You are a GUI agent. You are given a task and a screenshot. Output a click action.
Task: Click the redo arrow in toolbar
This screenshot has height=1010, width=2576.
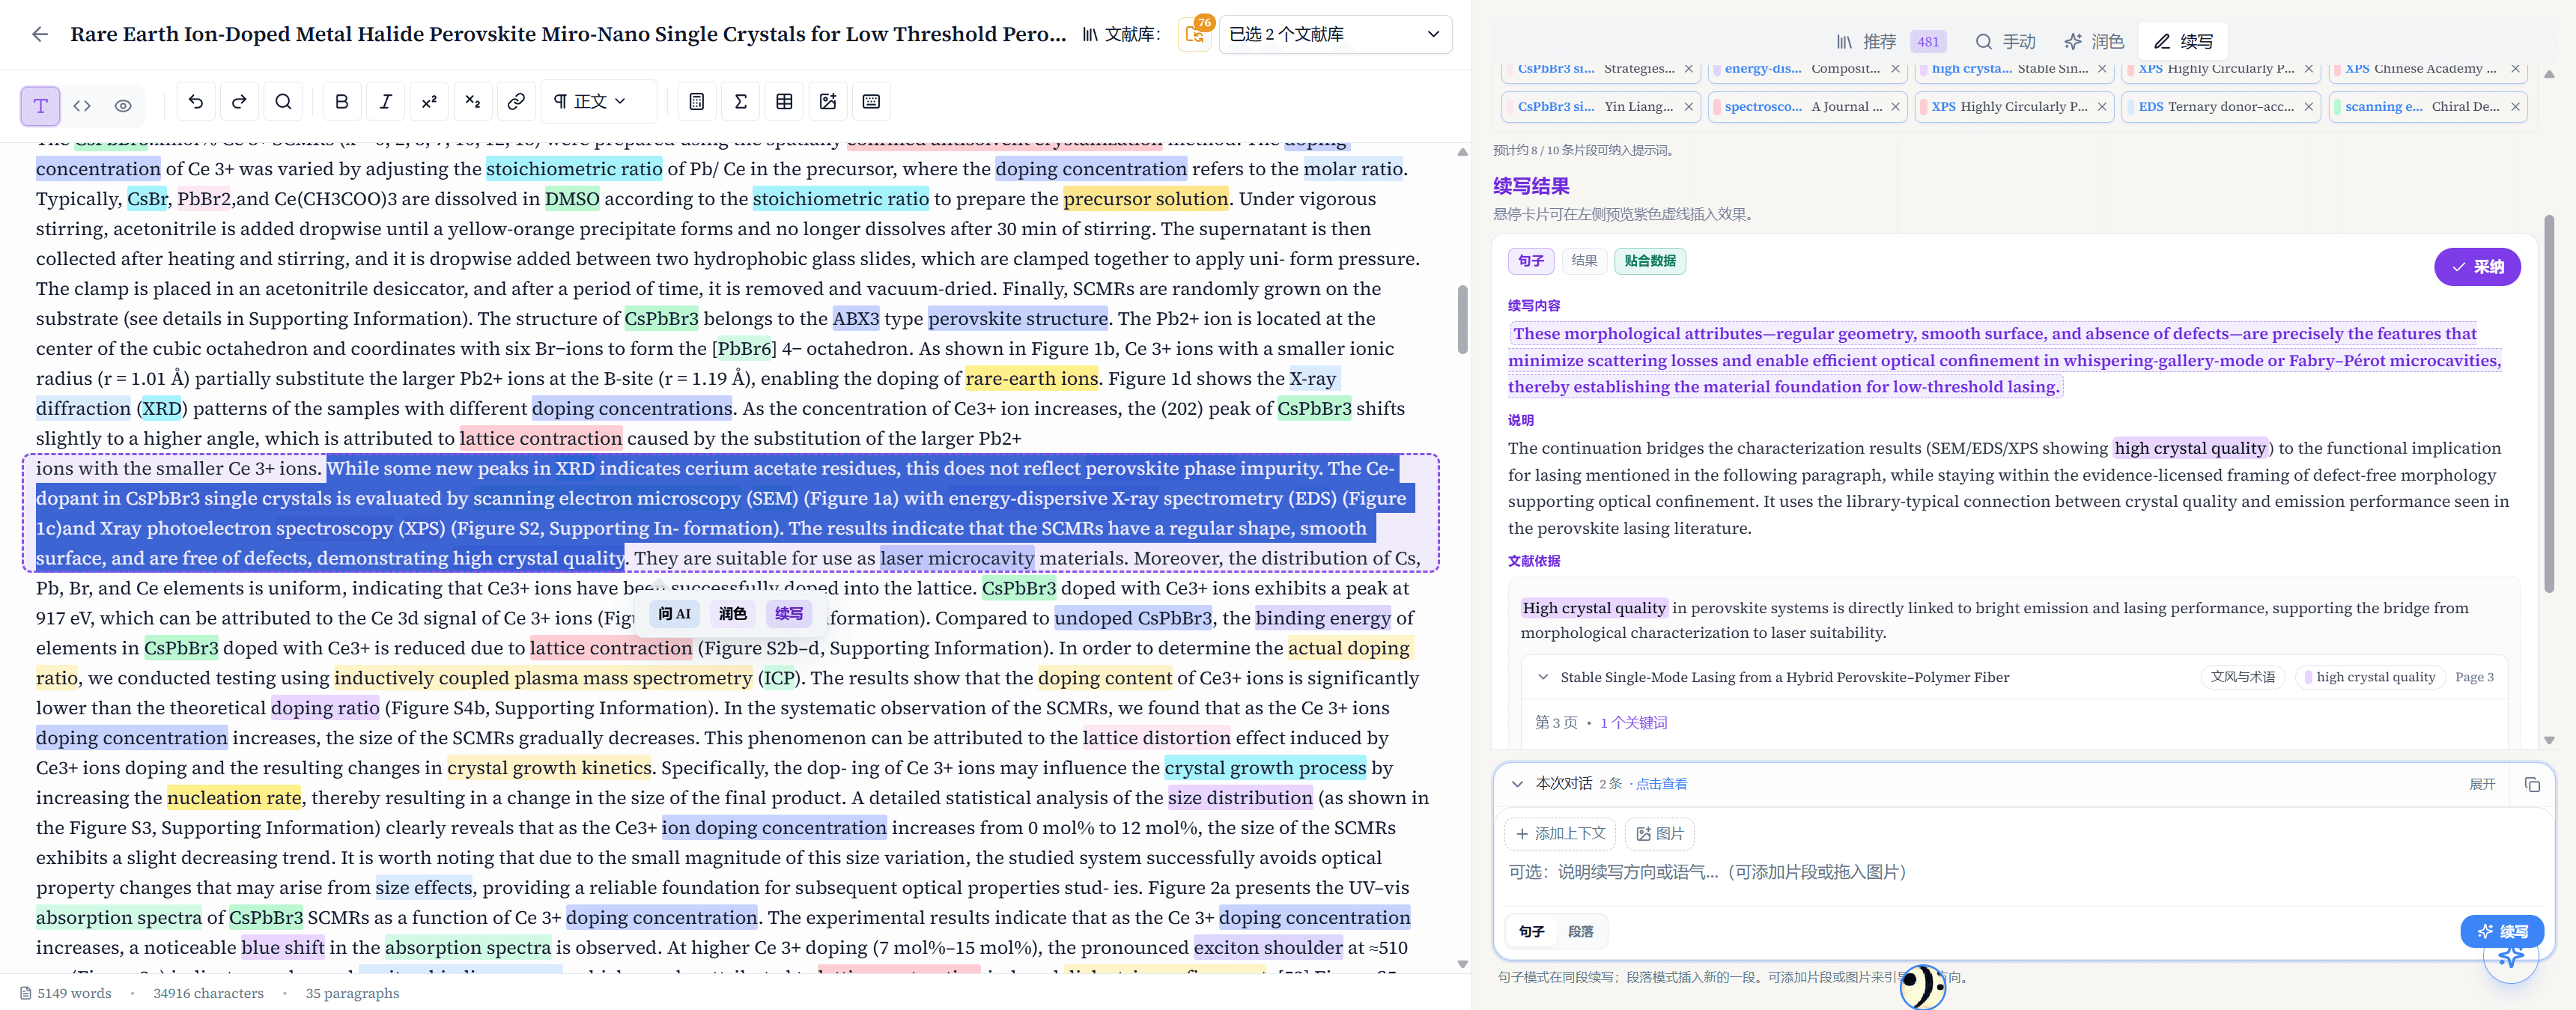pyautogui.click(x=239, y=102)
